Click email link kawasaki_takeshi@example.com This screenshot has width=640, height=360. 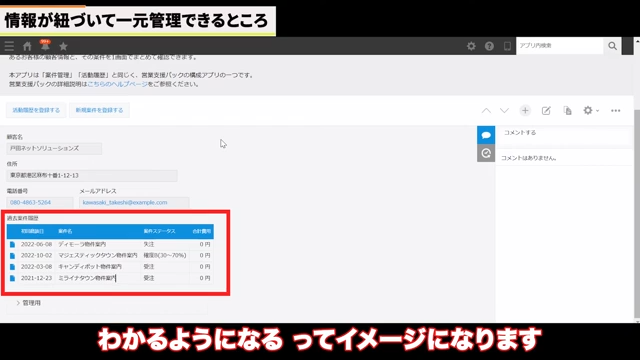(125, 202)
